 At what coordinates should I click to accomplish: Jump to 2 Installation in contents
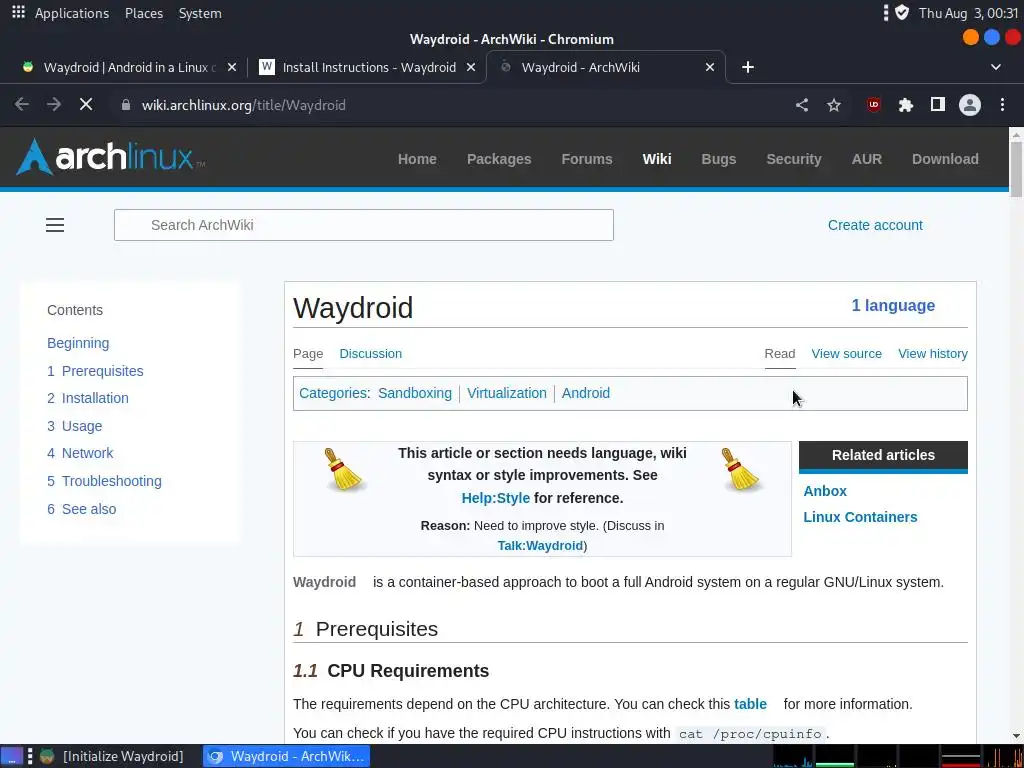pos(88,398)
